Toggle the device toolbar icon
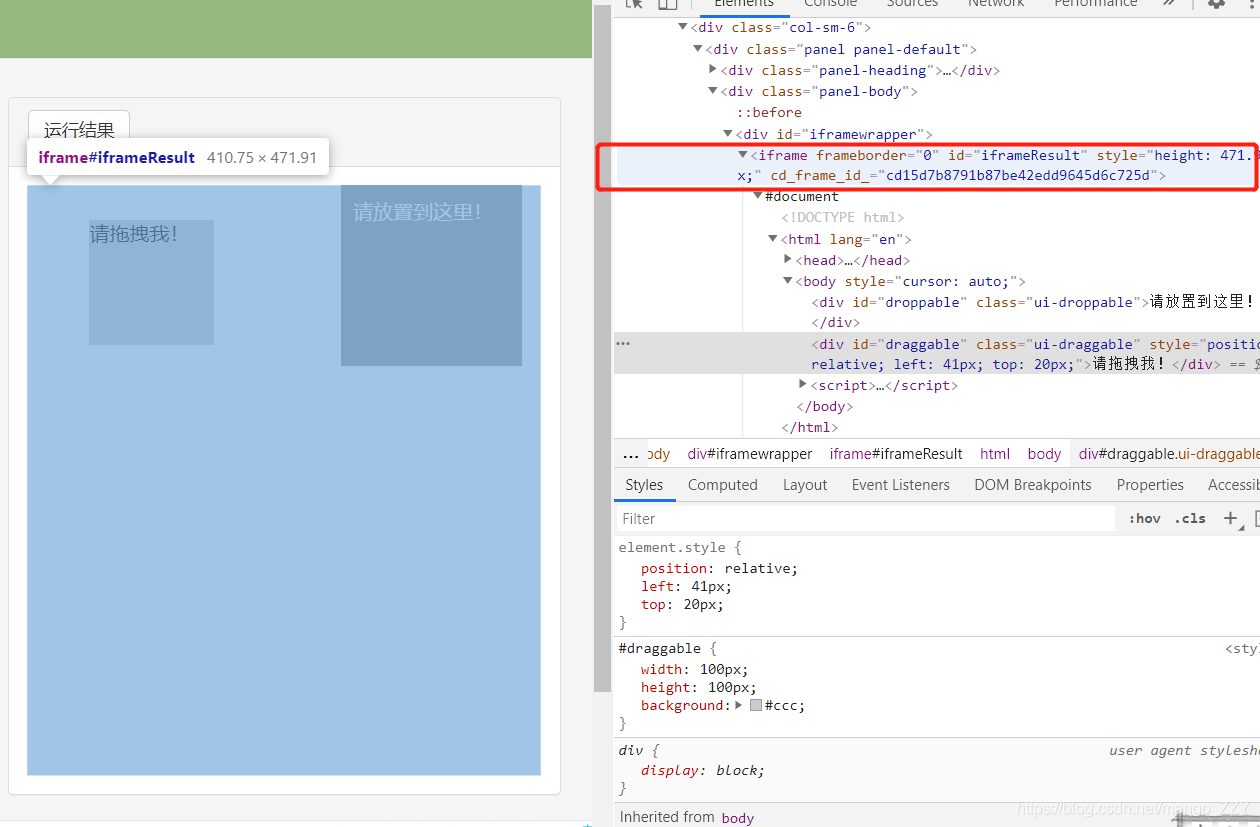The height and width of the screenshot is (827, 1260). click(x=667, y=3)
